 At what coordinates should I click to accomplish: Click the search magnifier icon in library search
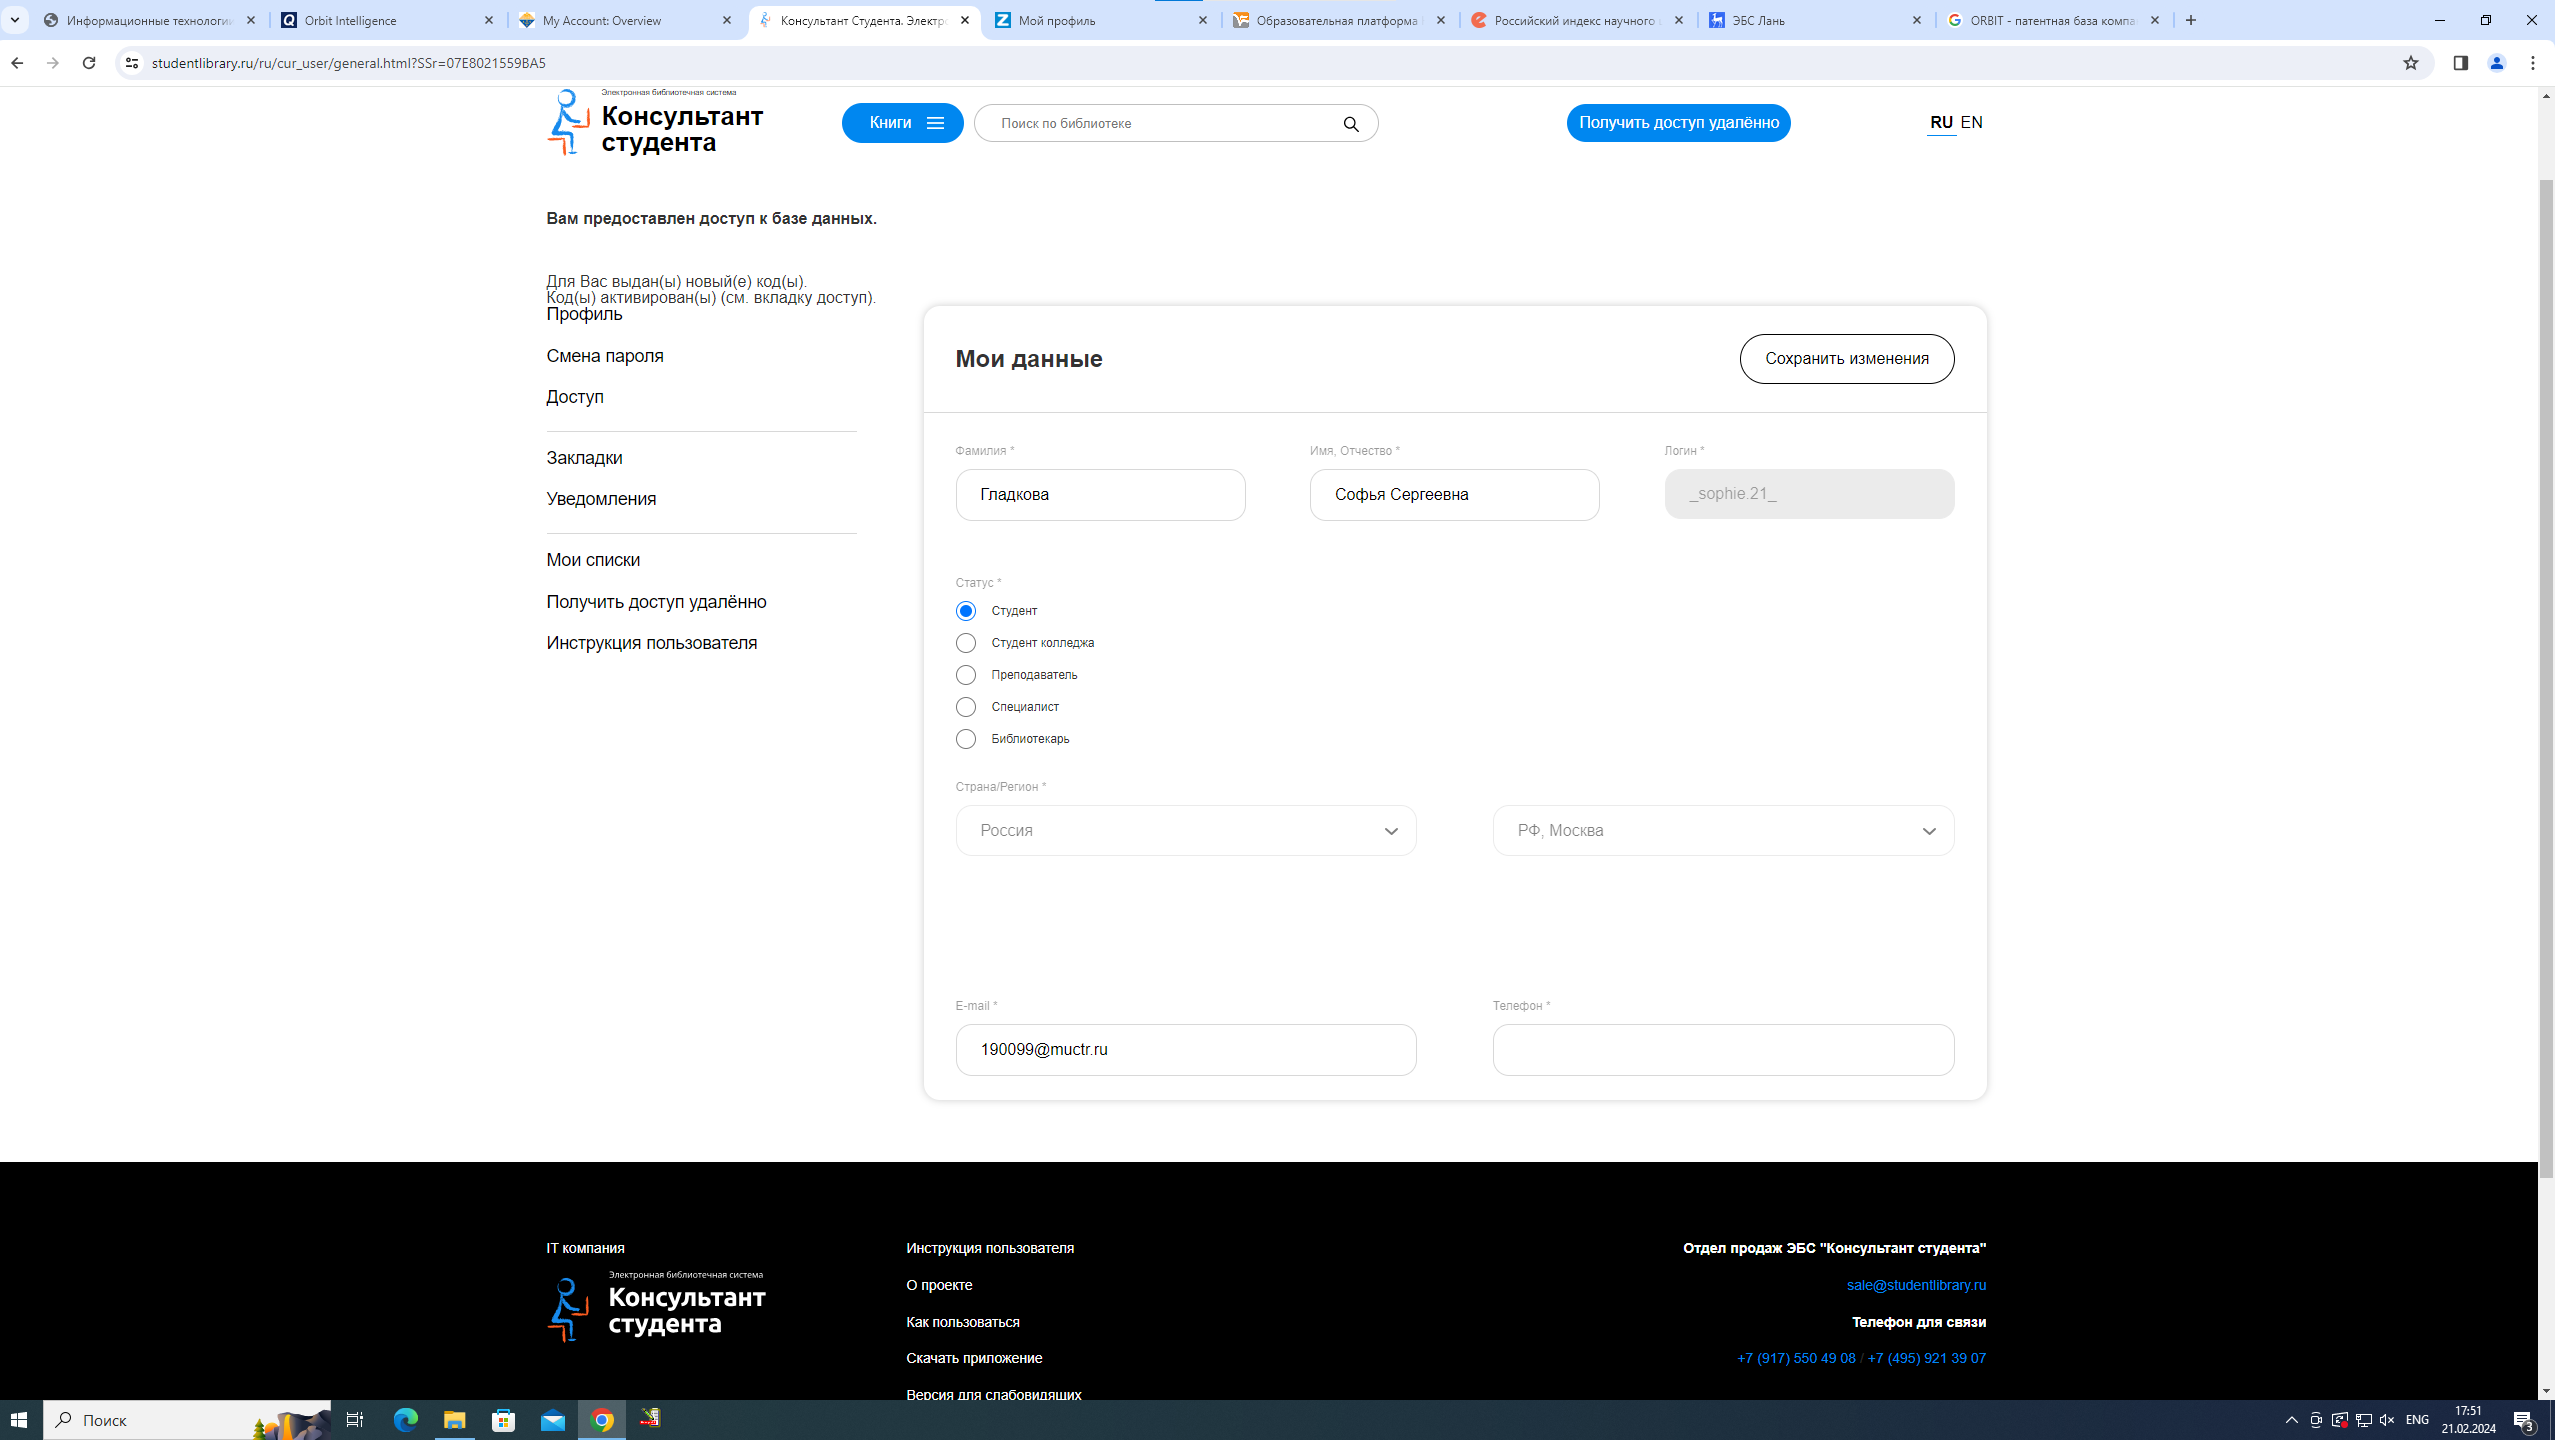[1351, 124]
